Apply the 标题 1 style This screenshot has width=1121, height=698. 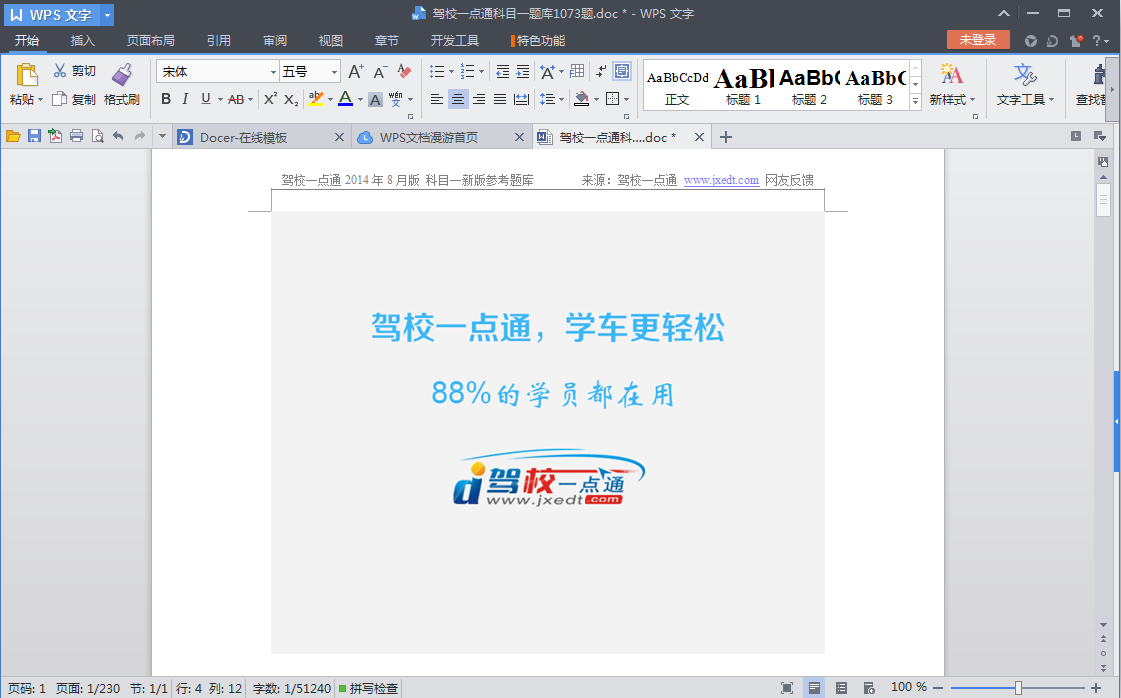pyautogui.click(x=744, y=85)
